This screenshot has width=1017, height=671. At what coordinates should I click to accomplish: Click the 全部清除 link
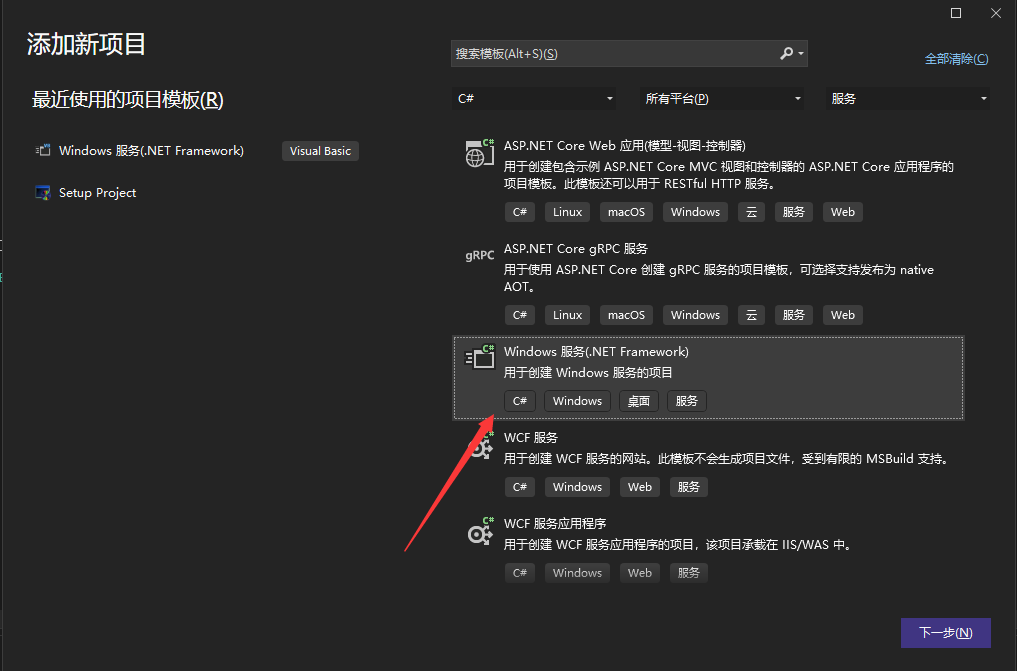pos(956,59)
